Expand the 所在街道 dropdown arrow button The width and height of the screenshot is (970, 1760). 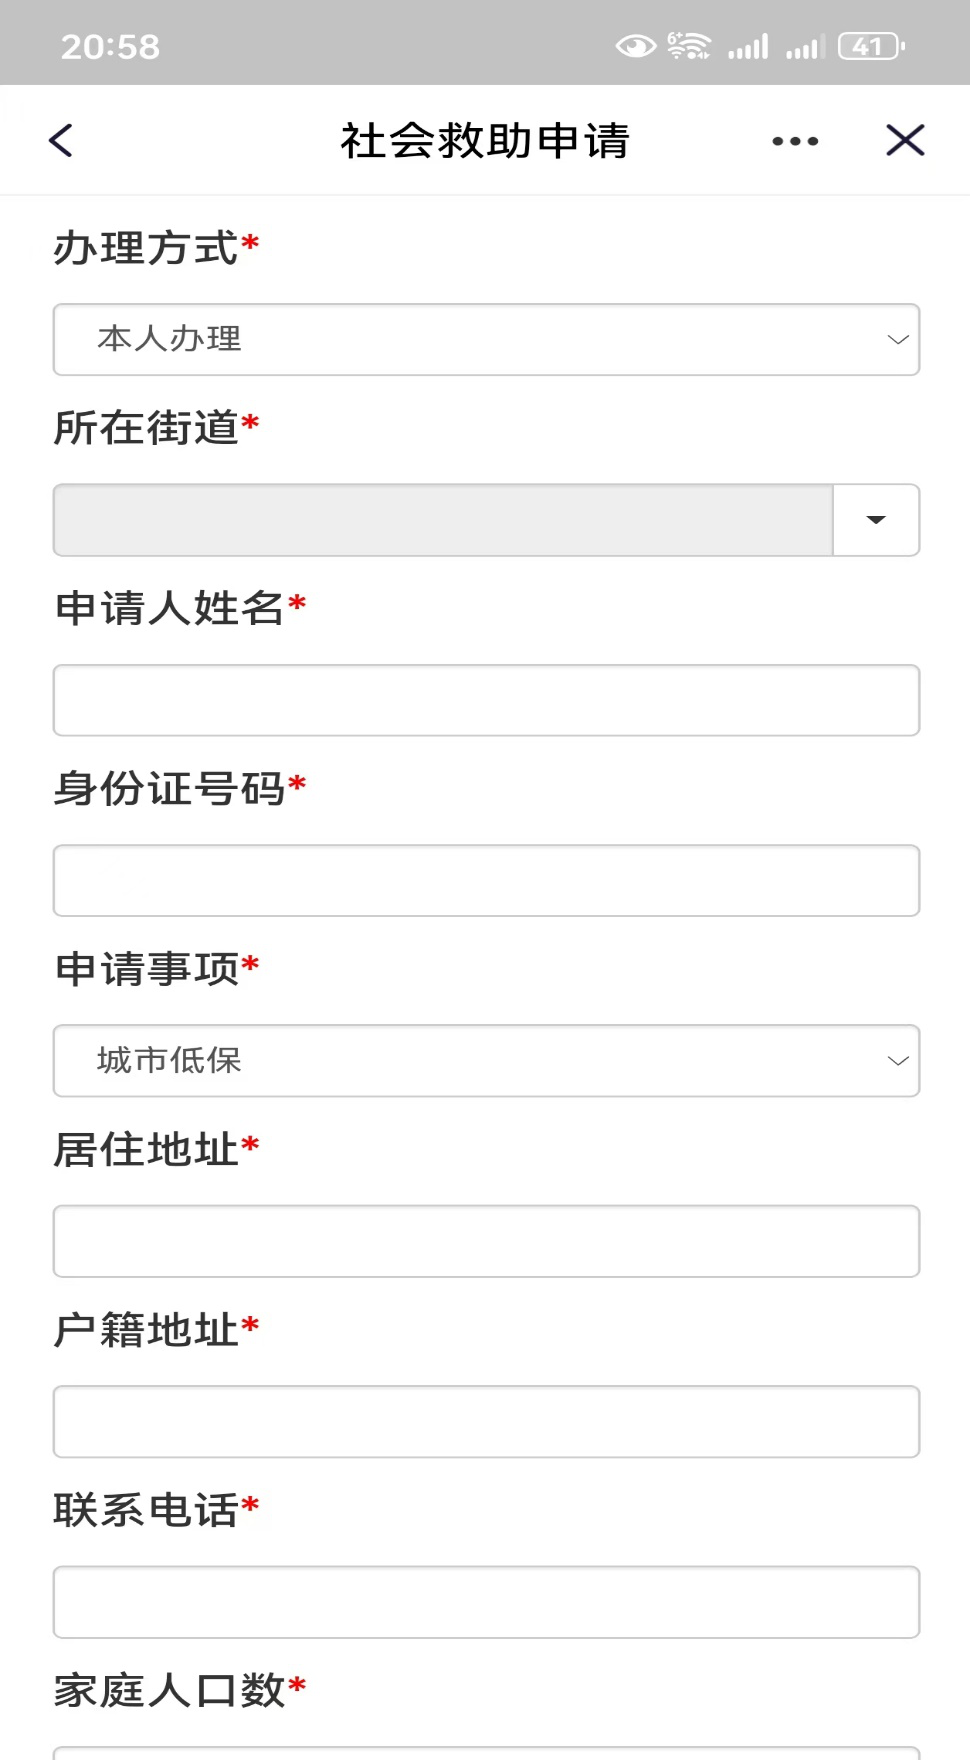[x=876, y=520]
